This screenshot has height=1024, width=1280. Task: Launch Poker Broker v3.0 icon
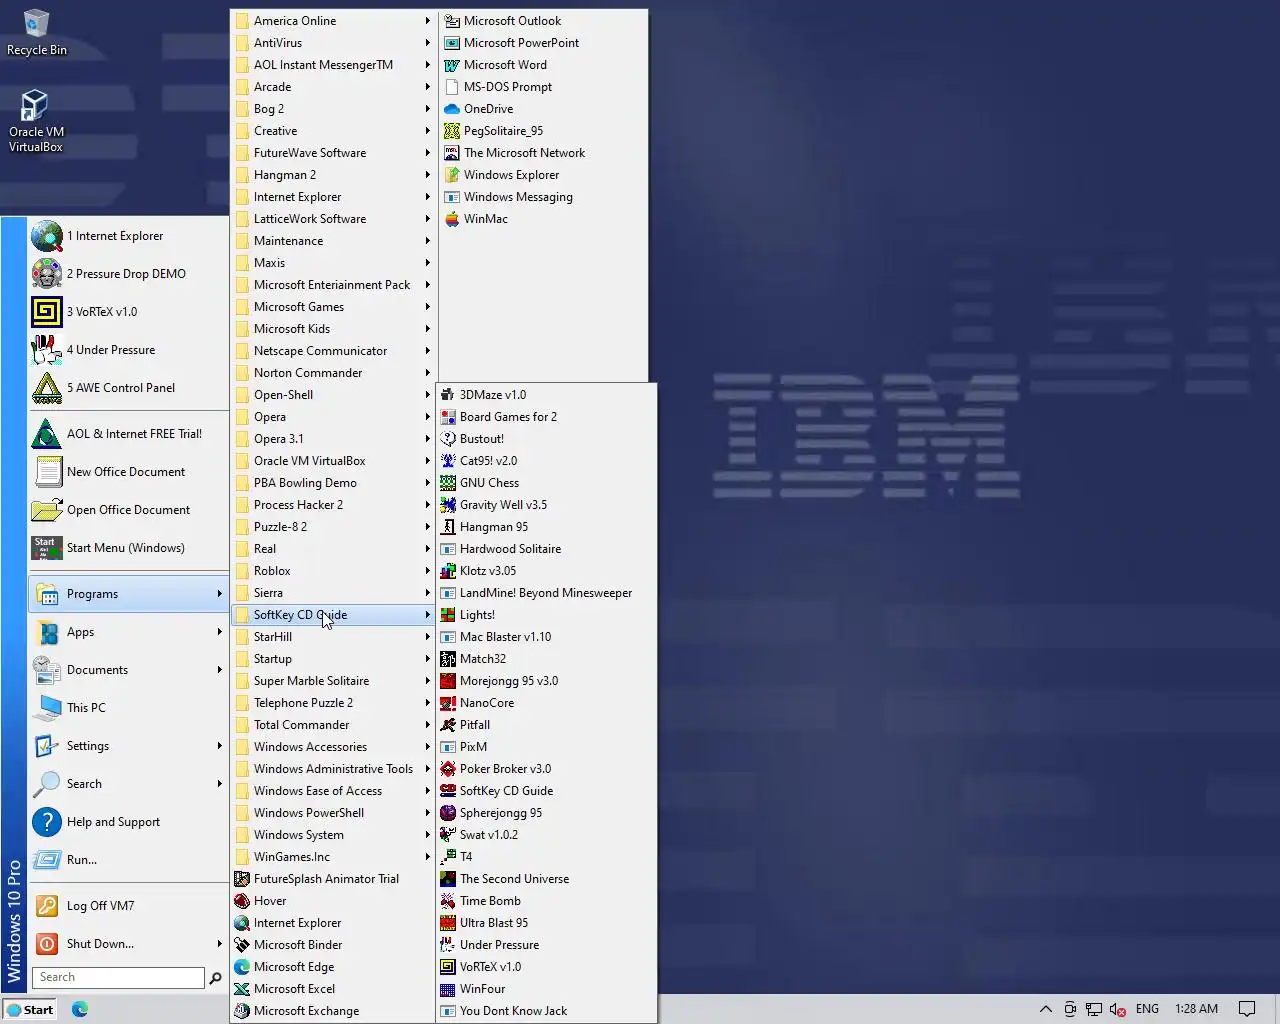click(448, 769)
